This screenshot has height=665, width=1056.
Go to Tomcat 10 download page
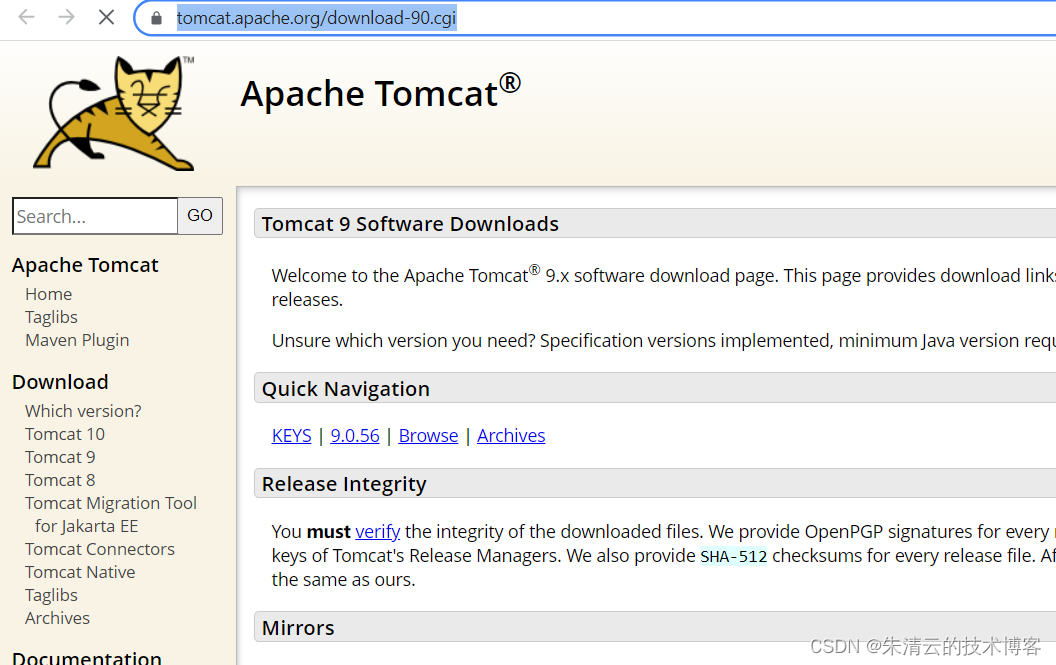pyautogui.click(x=65, y=434)
